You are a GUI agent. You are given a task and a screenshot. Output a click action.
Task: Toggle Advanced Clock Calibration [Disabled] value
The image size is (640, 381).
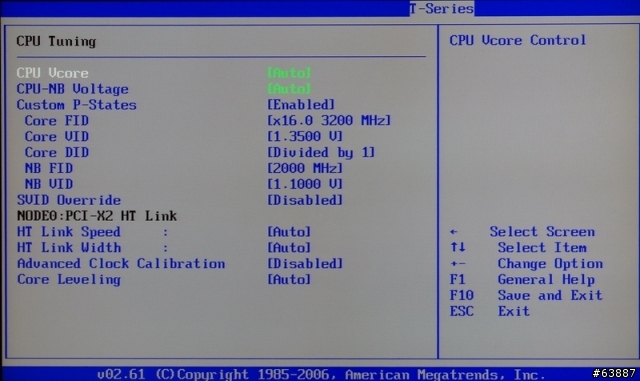point(305,264)
